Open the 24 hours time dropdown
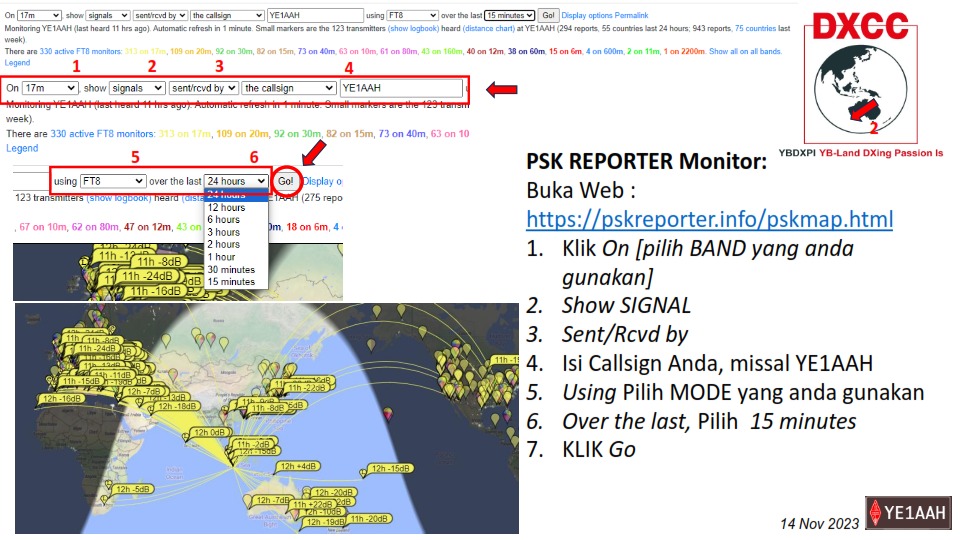This screenshot has width=960, height=540. coord(236,181)
